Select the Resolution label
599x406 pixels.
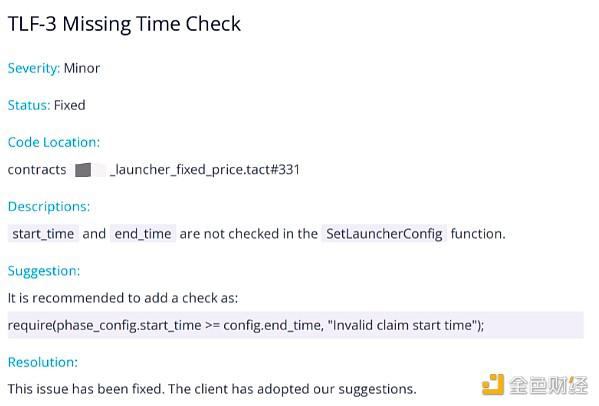click(43, 362)
